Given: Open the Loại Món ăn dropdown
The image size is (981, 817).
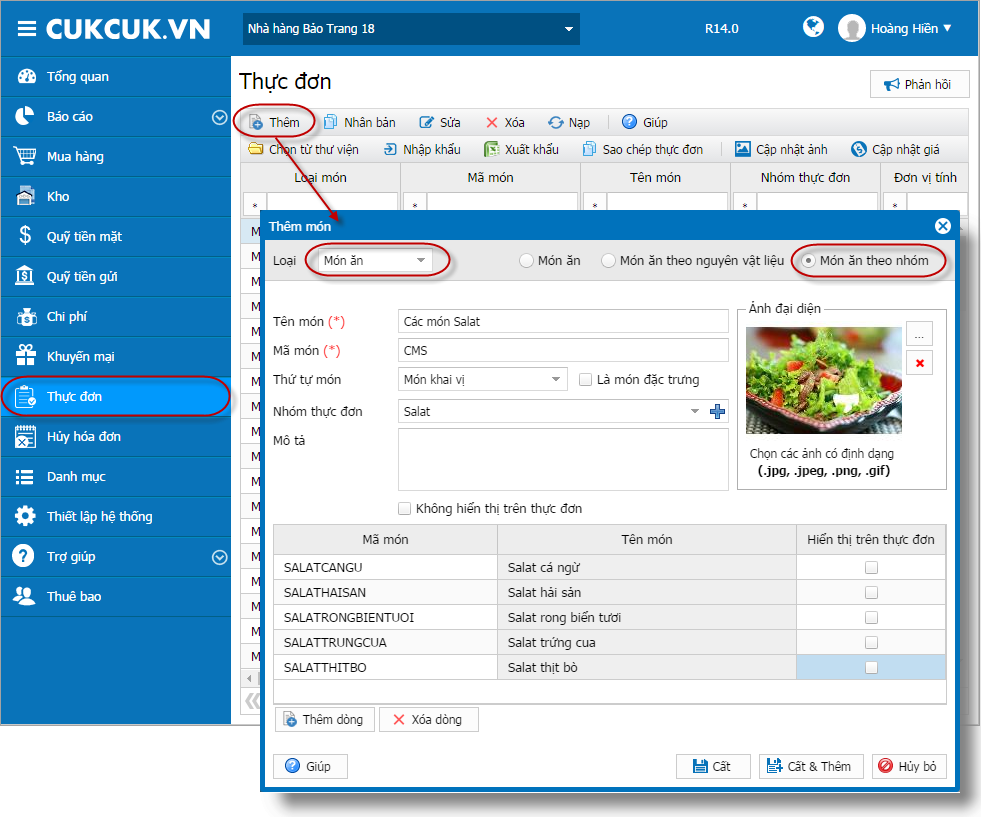Looking at the screenshot, I should coord(375,260).
